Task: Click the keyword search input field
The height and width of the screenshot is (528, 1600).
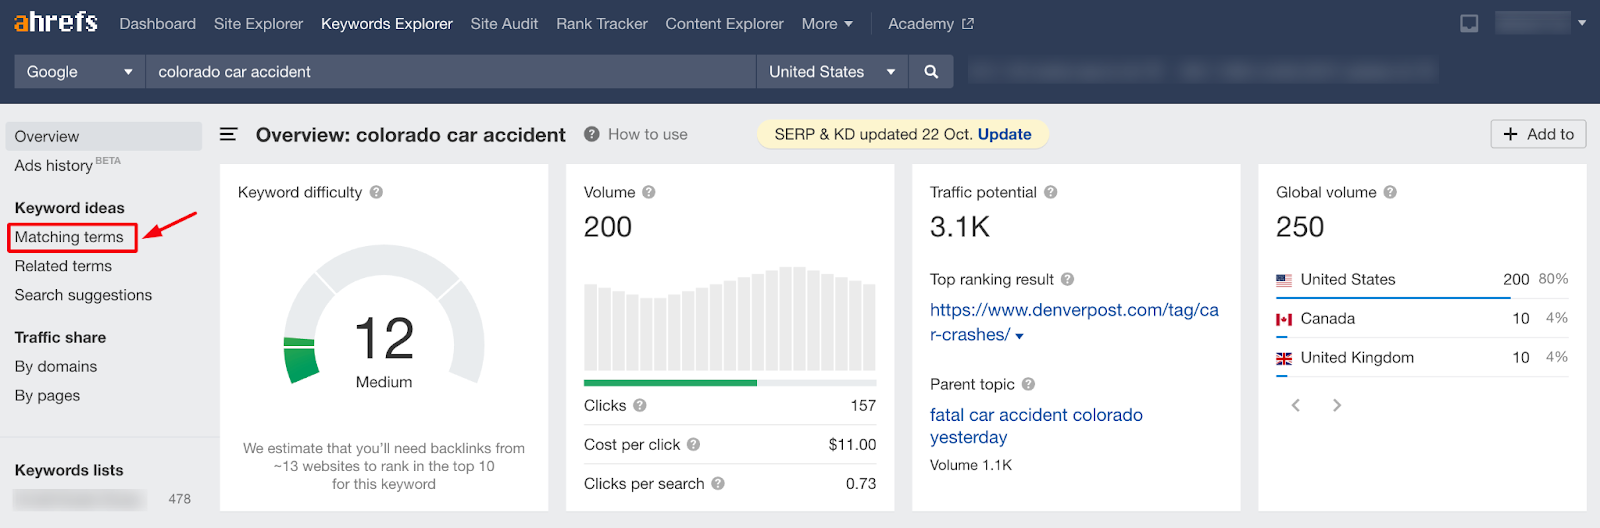Action: (x=451, y=72)
